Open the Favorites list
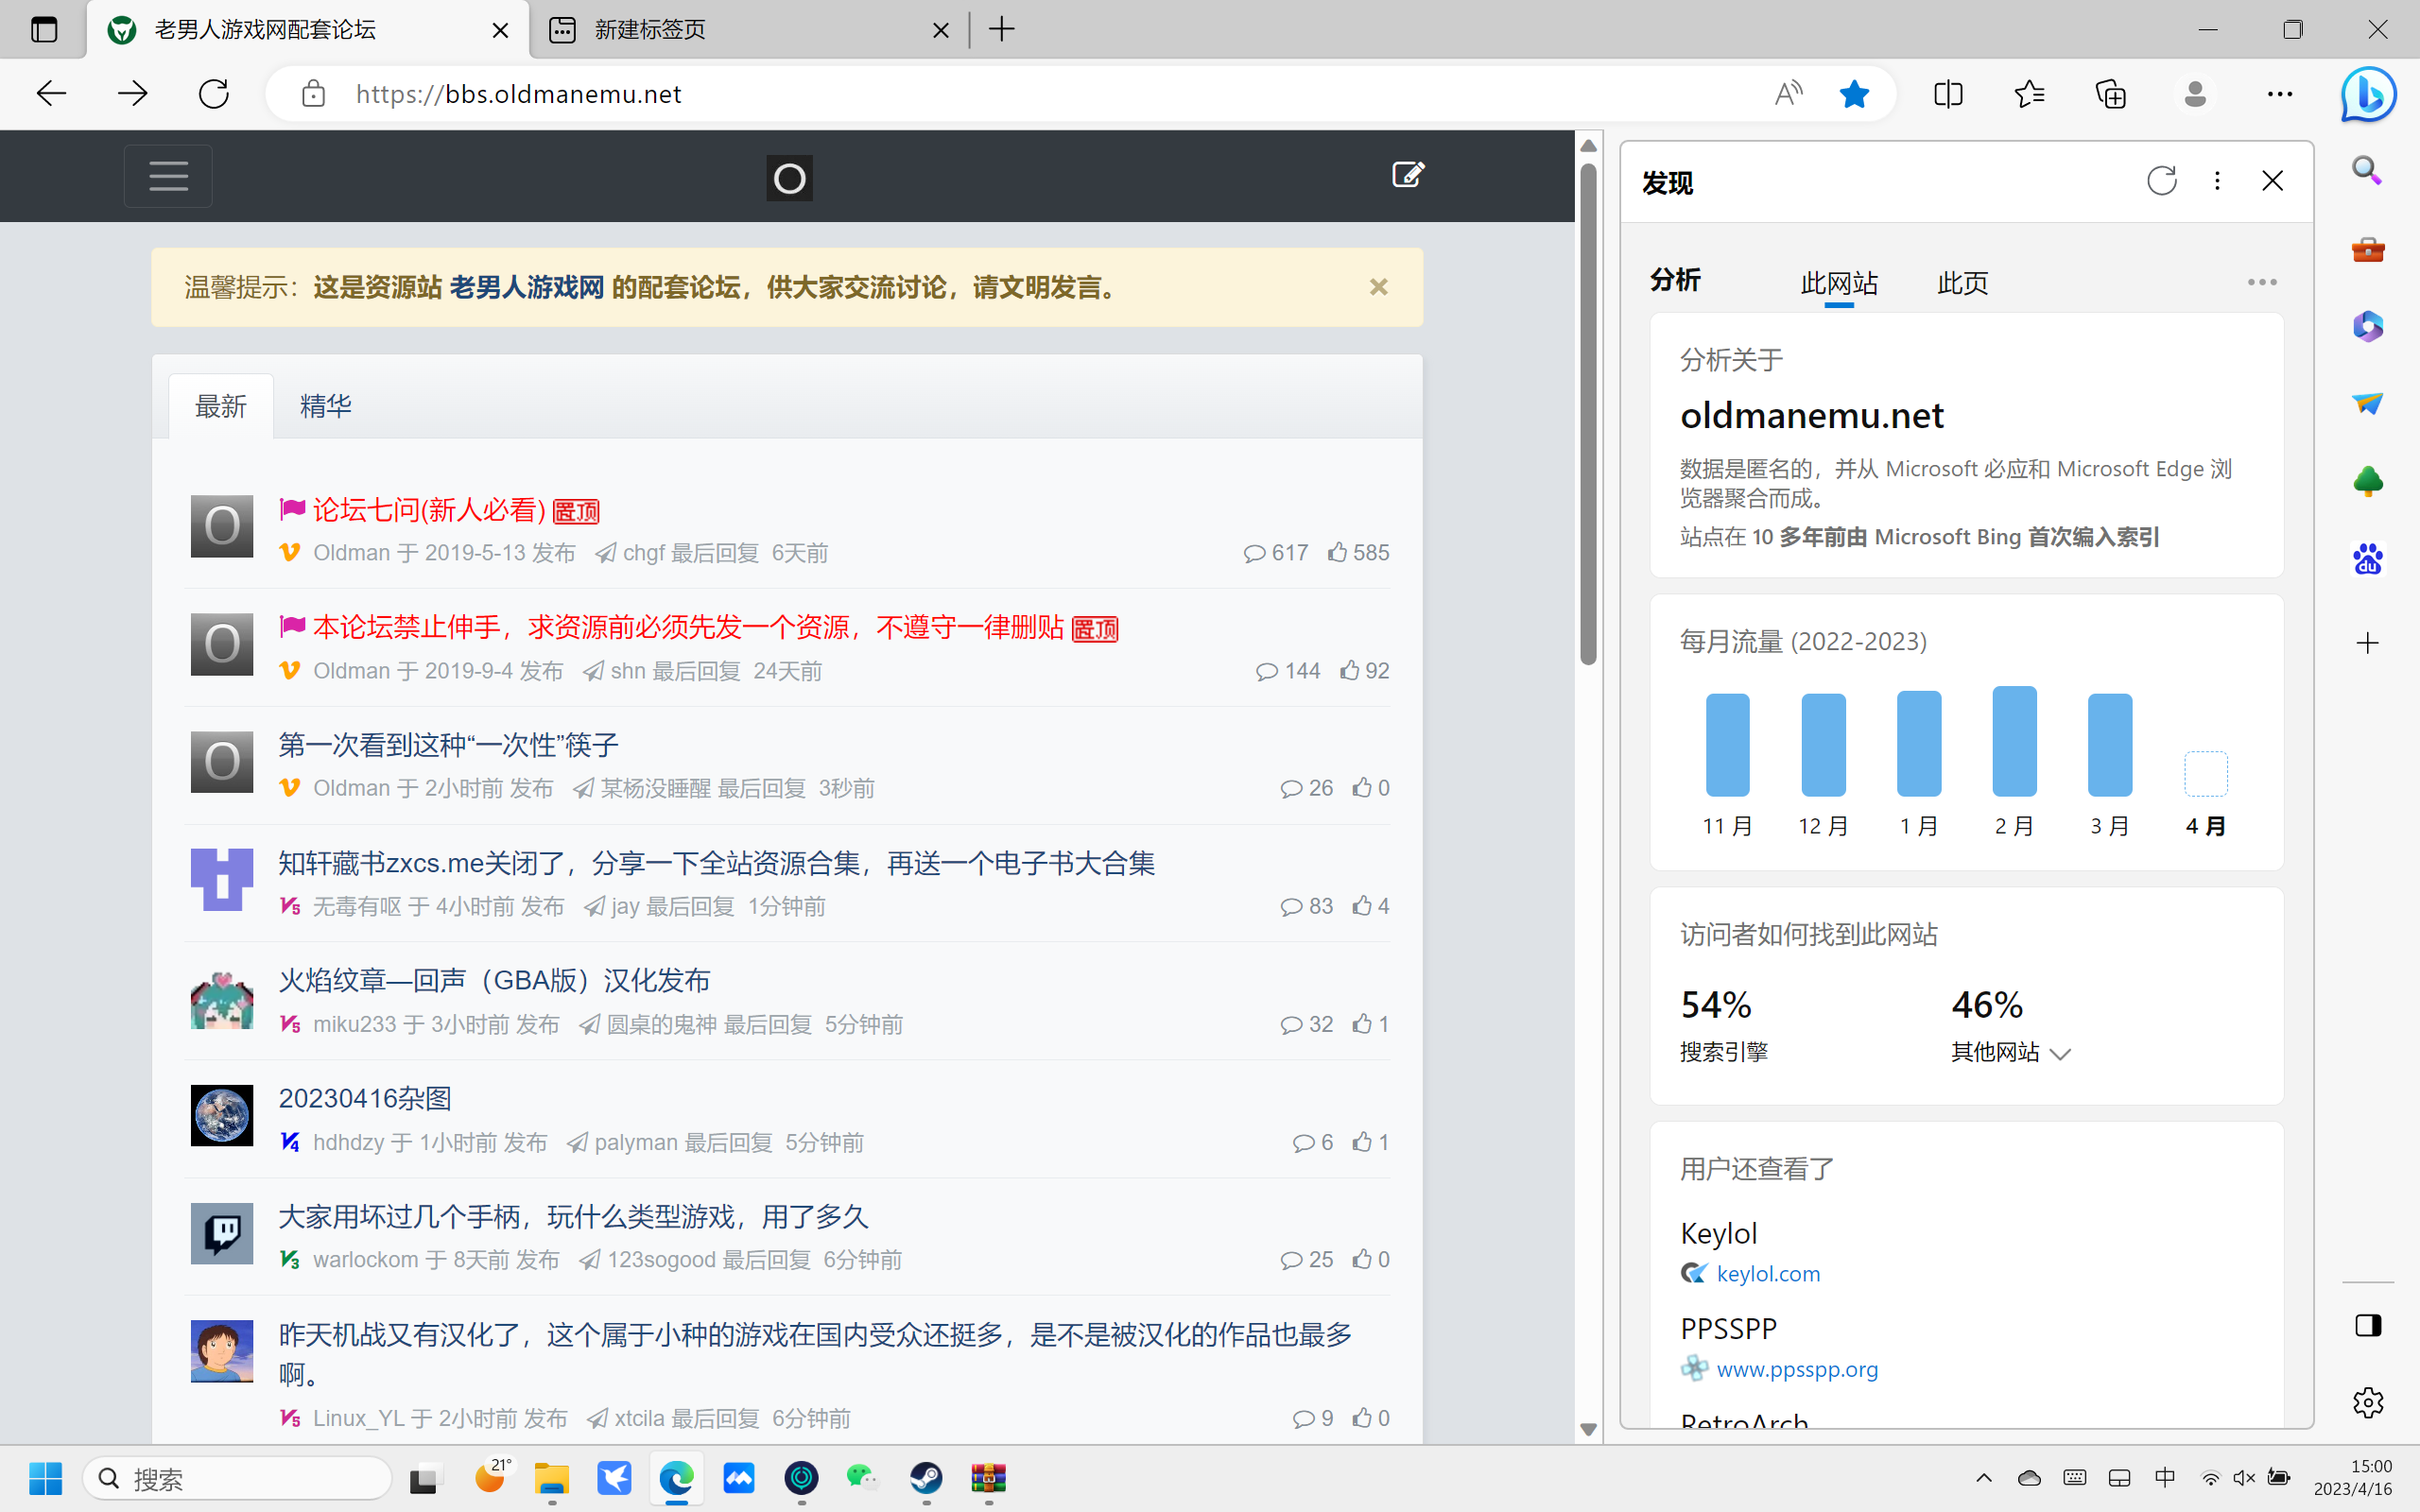The width and height of the screenshot is (2420, 1512). (x=2029, y=94)
